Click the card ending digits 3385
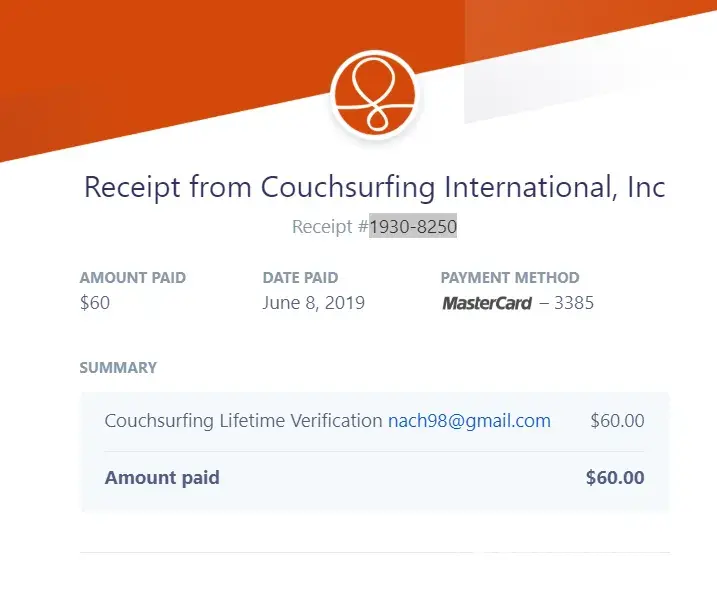This screenshot has width=717, height=590. [574, 302]
